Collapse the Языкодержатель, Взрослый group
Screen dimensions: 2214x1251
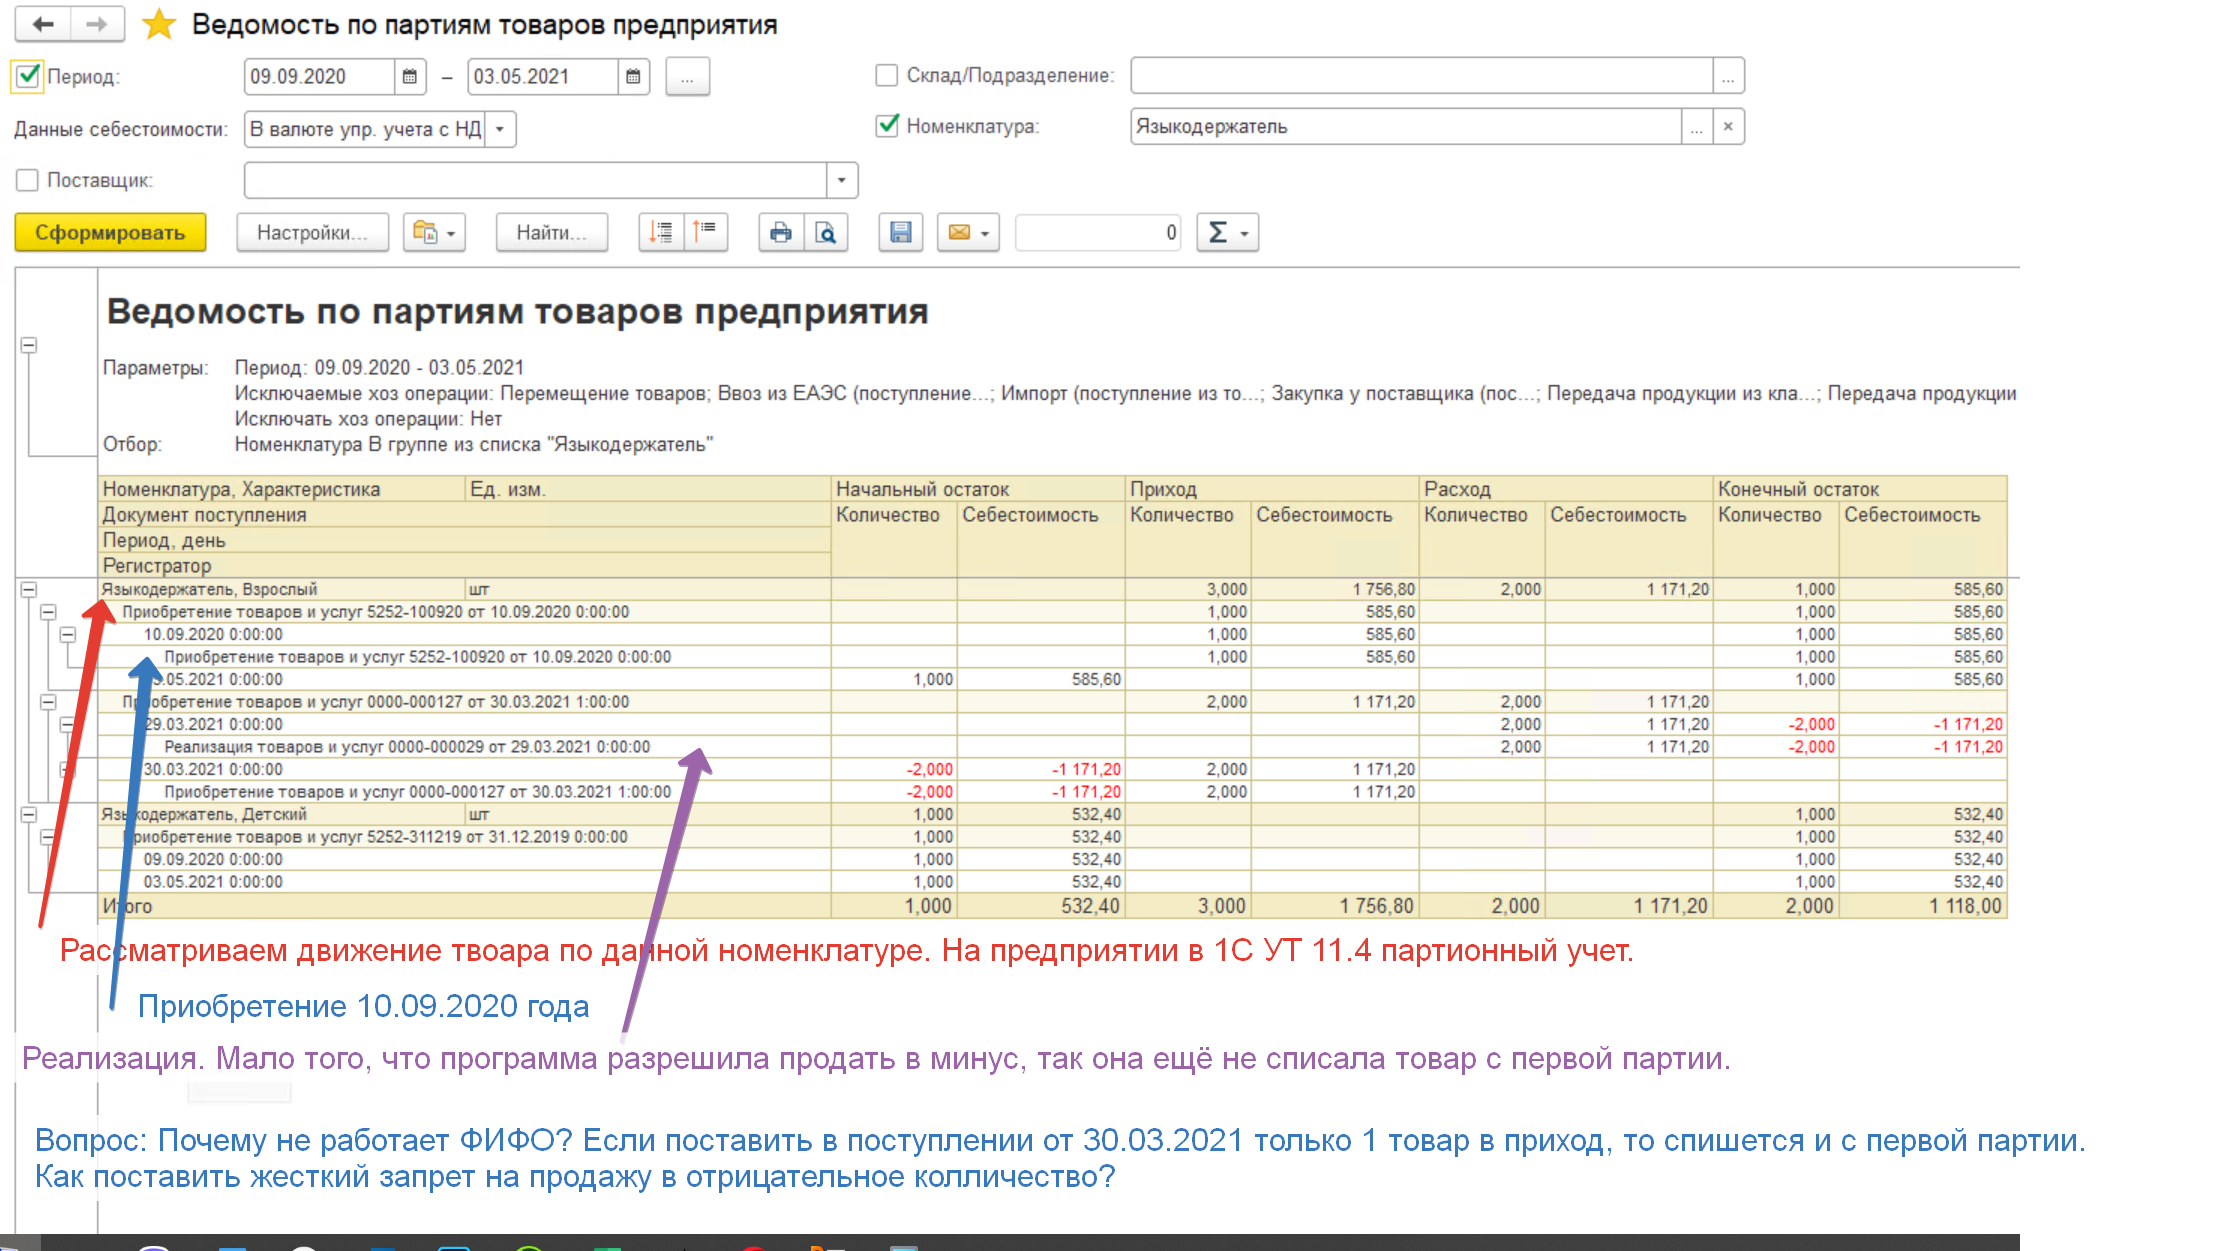coord(29,590)
